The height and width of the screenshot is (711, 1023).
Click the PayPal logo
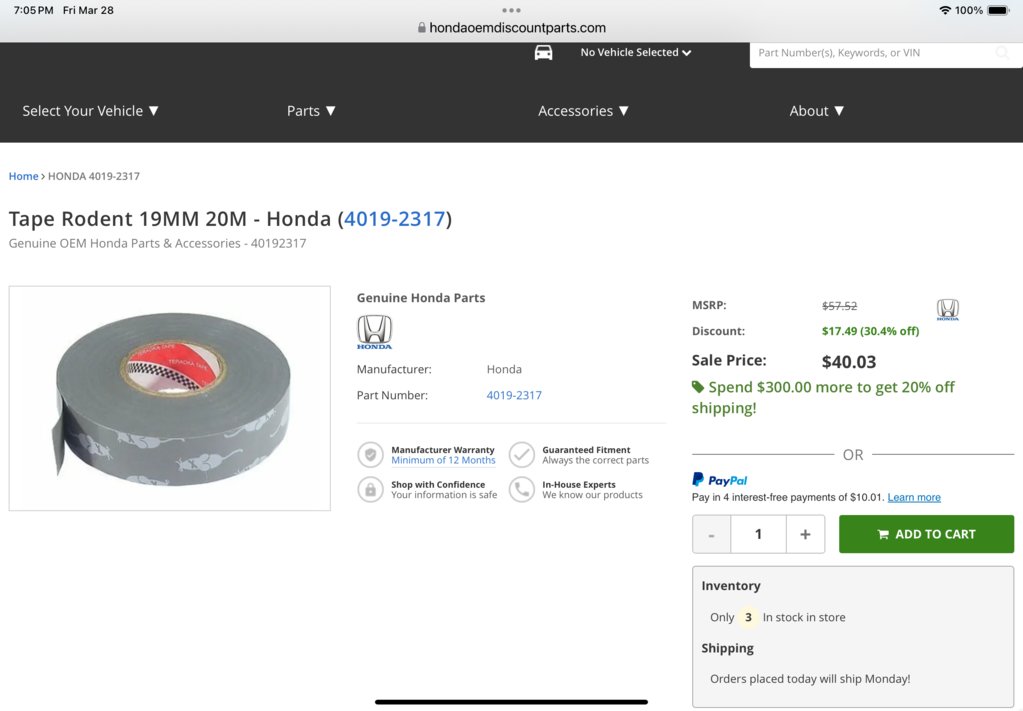pos(720,480)
